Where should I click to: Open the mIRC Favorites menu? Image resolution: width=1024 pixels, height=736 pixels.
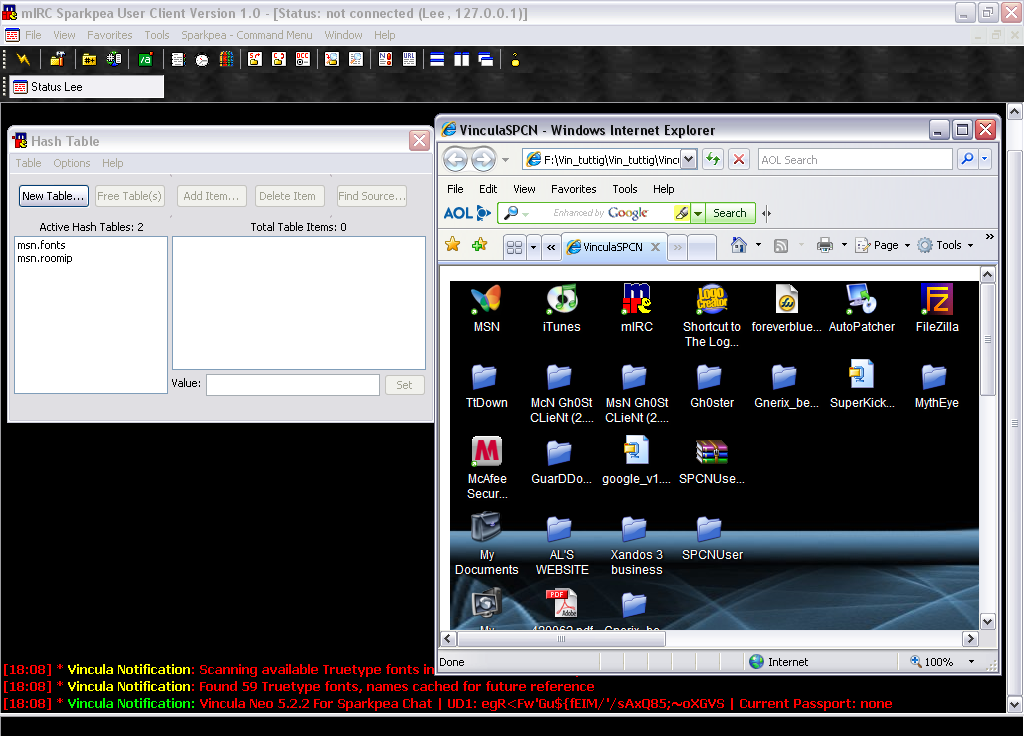110,35
